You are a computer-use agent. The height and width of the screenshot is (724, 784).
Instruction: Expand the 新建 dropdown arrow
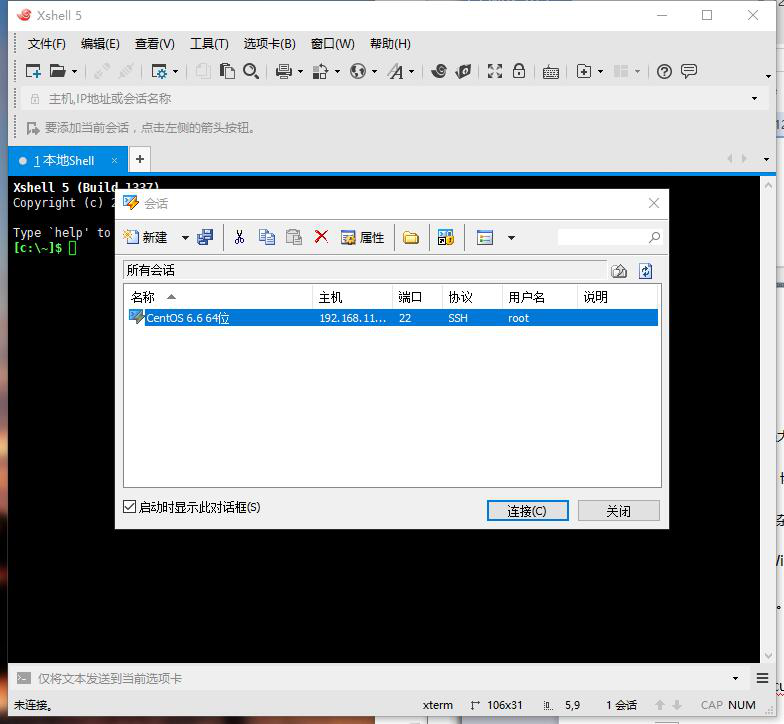tap(185, 238)
